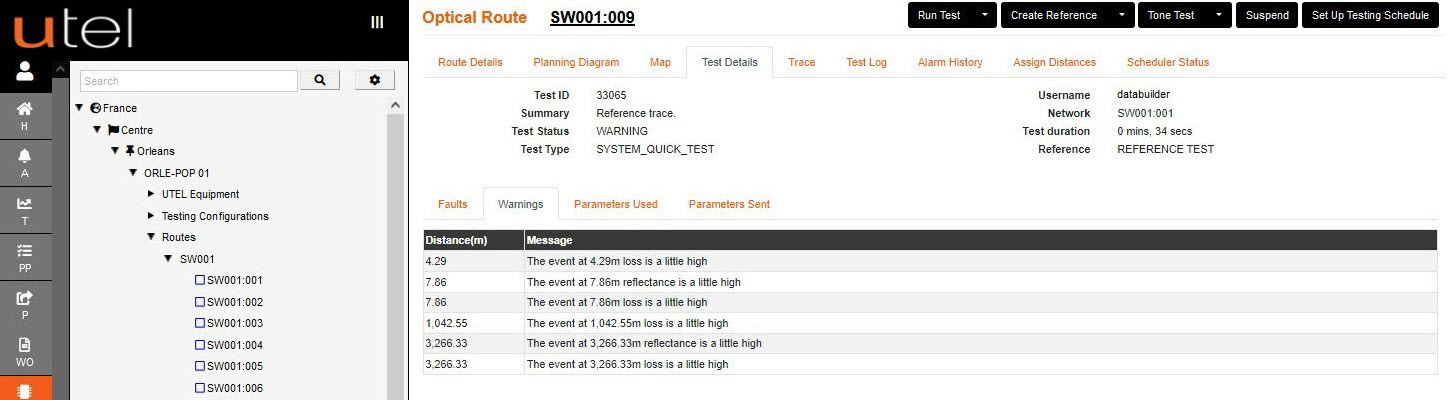Viewport: 1455px width, 400px height.
Task: Open the document icon labeled WO
Action: pos(25,351)
